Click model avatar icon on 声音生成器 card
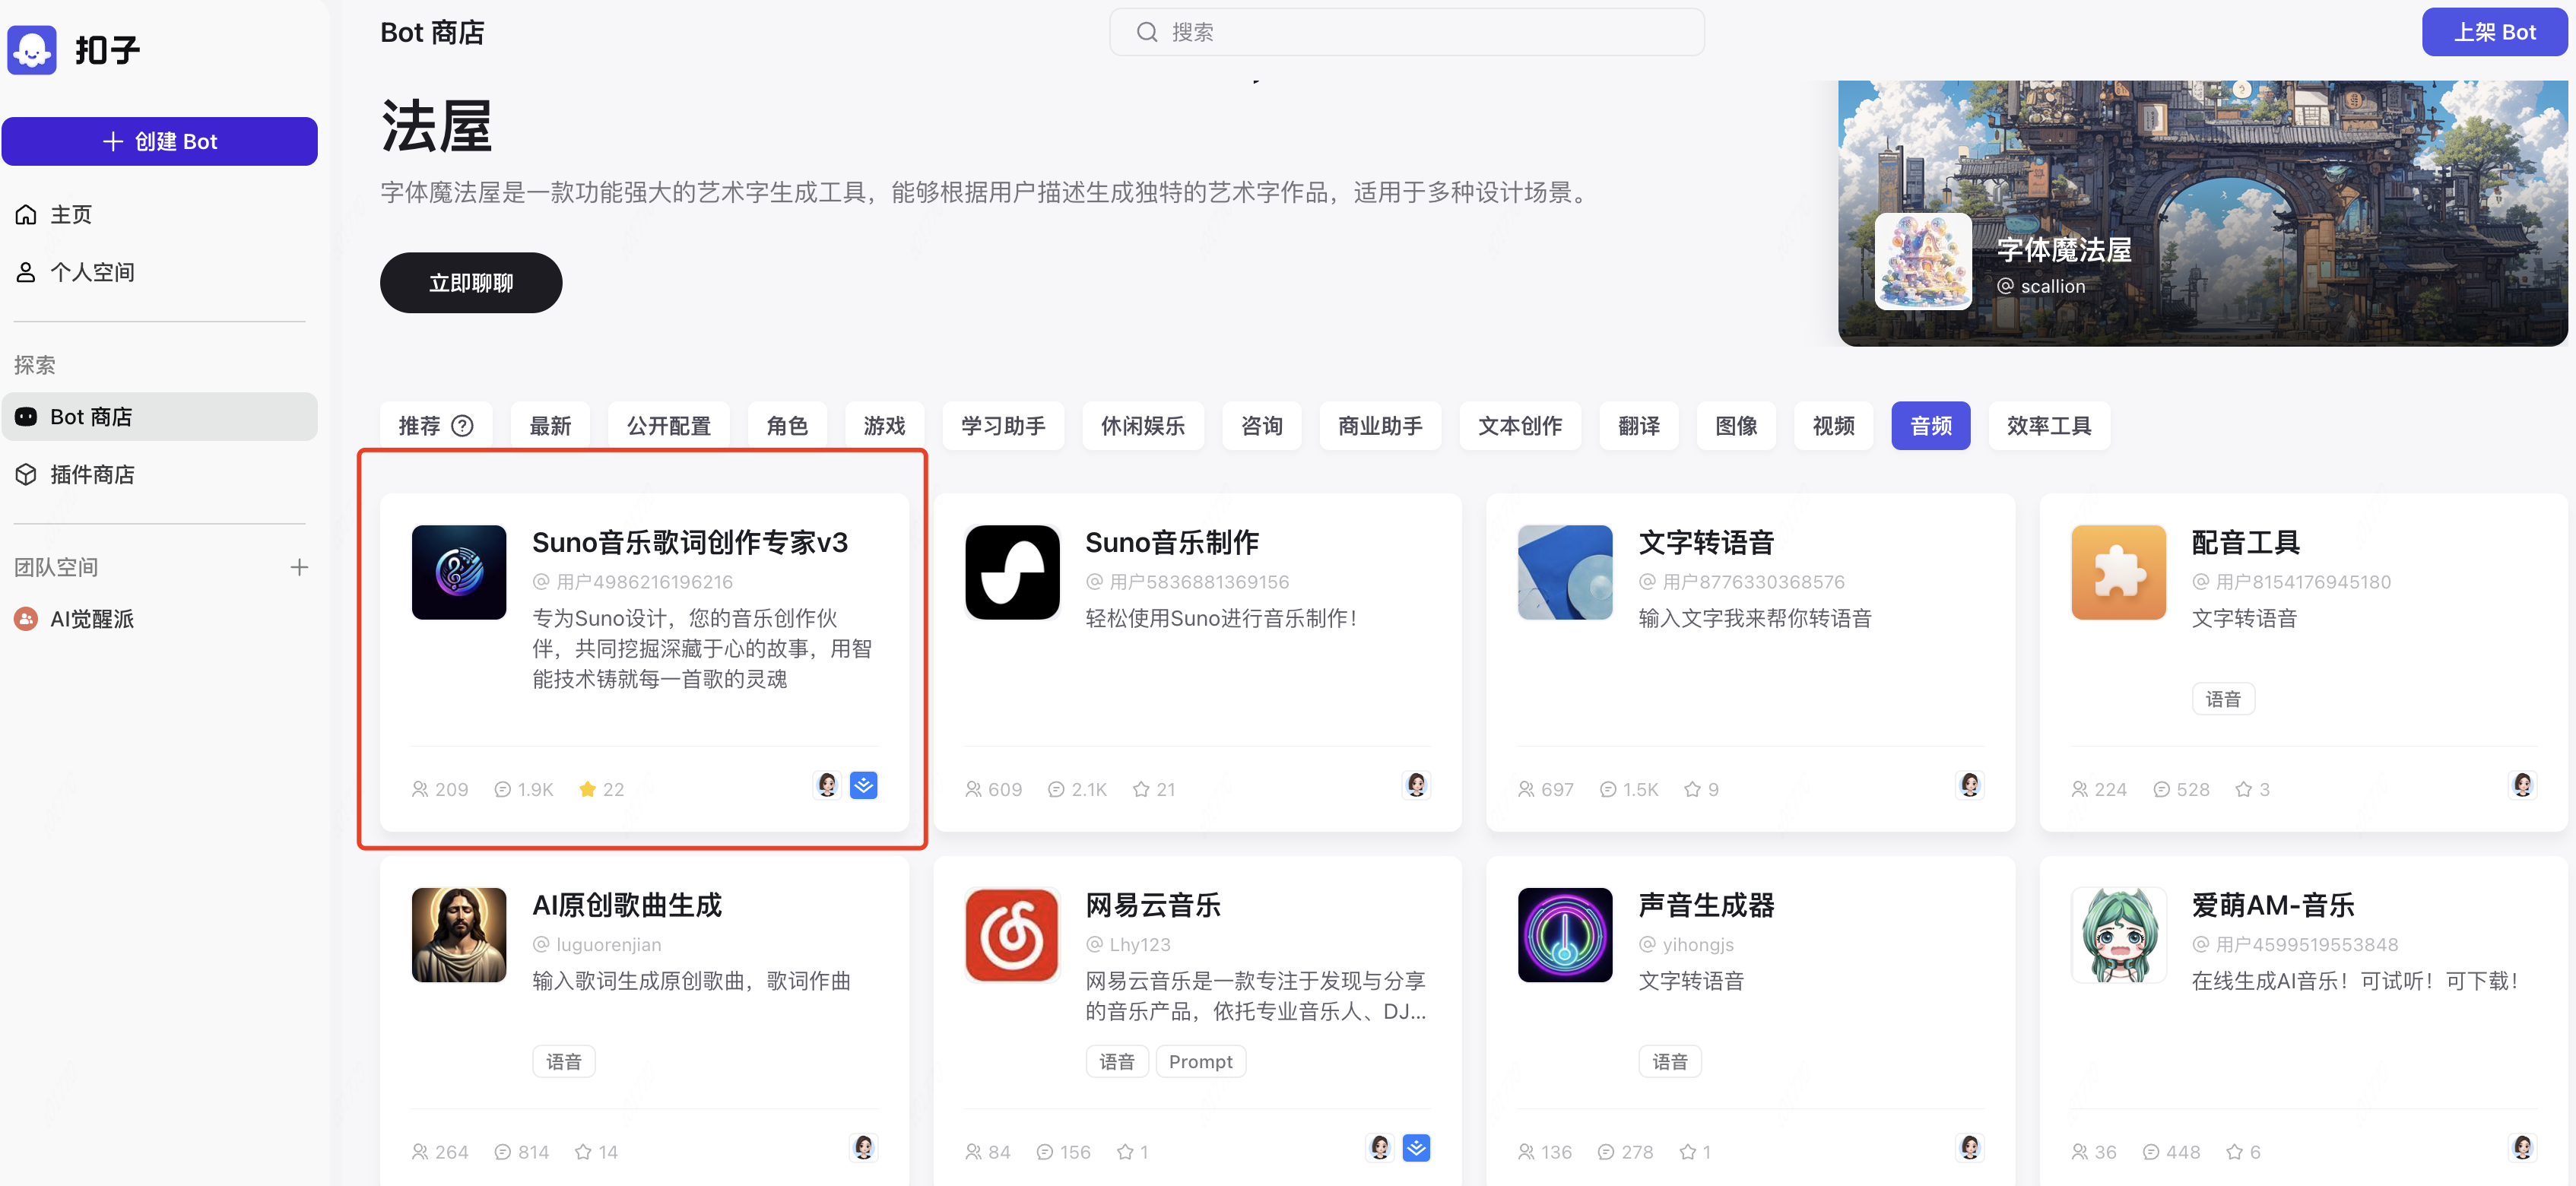This screenshot has width=2576, height=1186. click(1970, 1147)
